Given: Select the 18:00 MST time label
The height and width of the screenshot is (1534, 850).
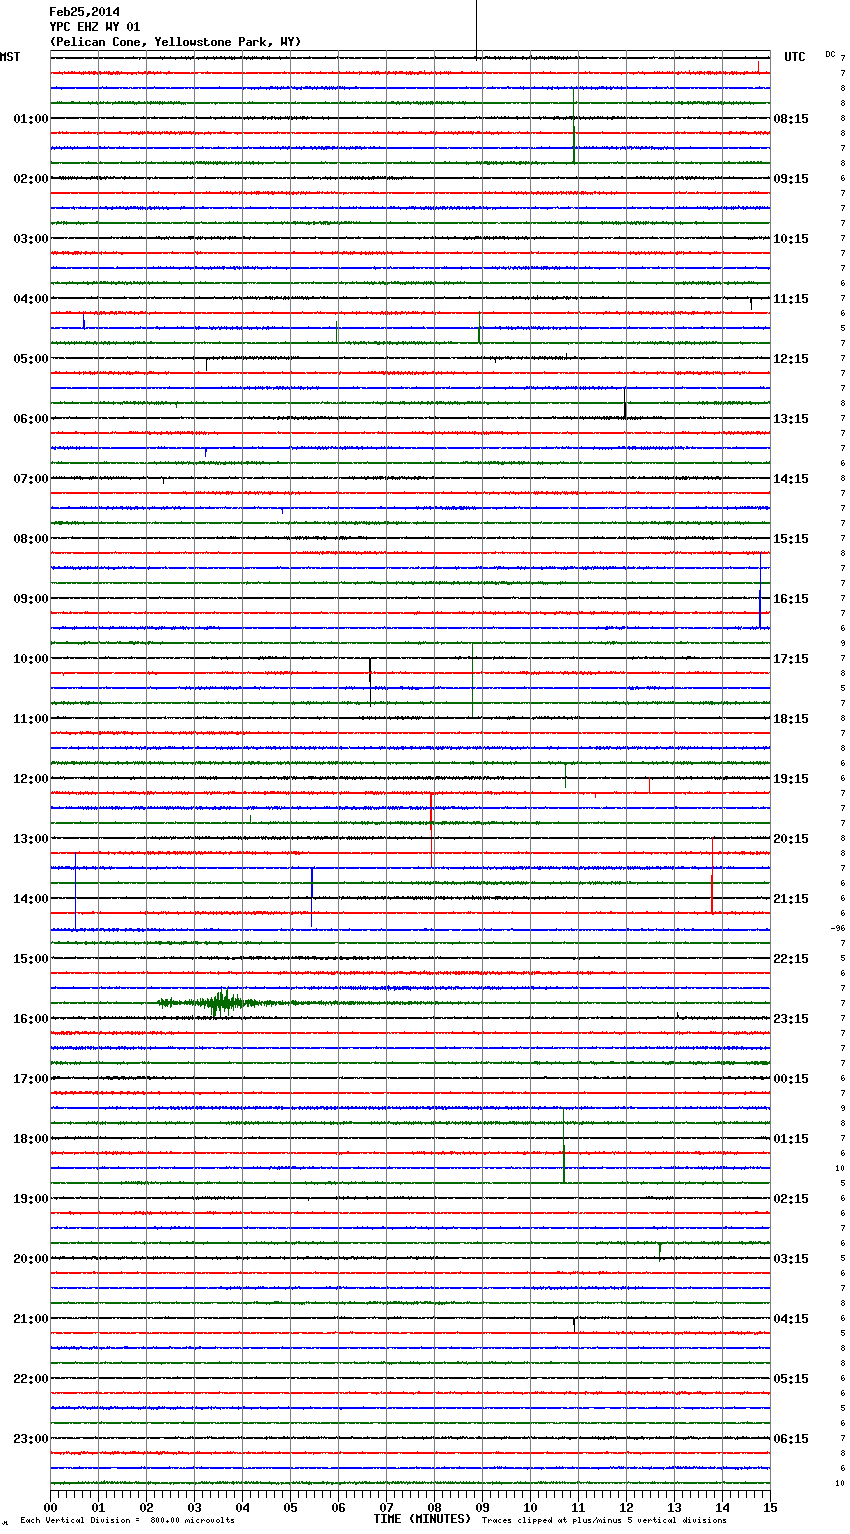Looking at the screenshot, I should pyautogui.click(x=31, y=1139).
